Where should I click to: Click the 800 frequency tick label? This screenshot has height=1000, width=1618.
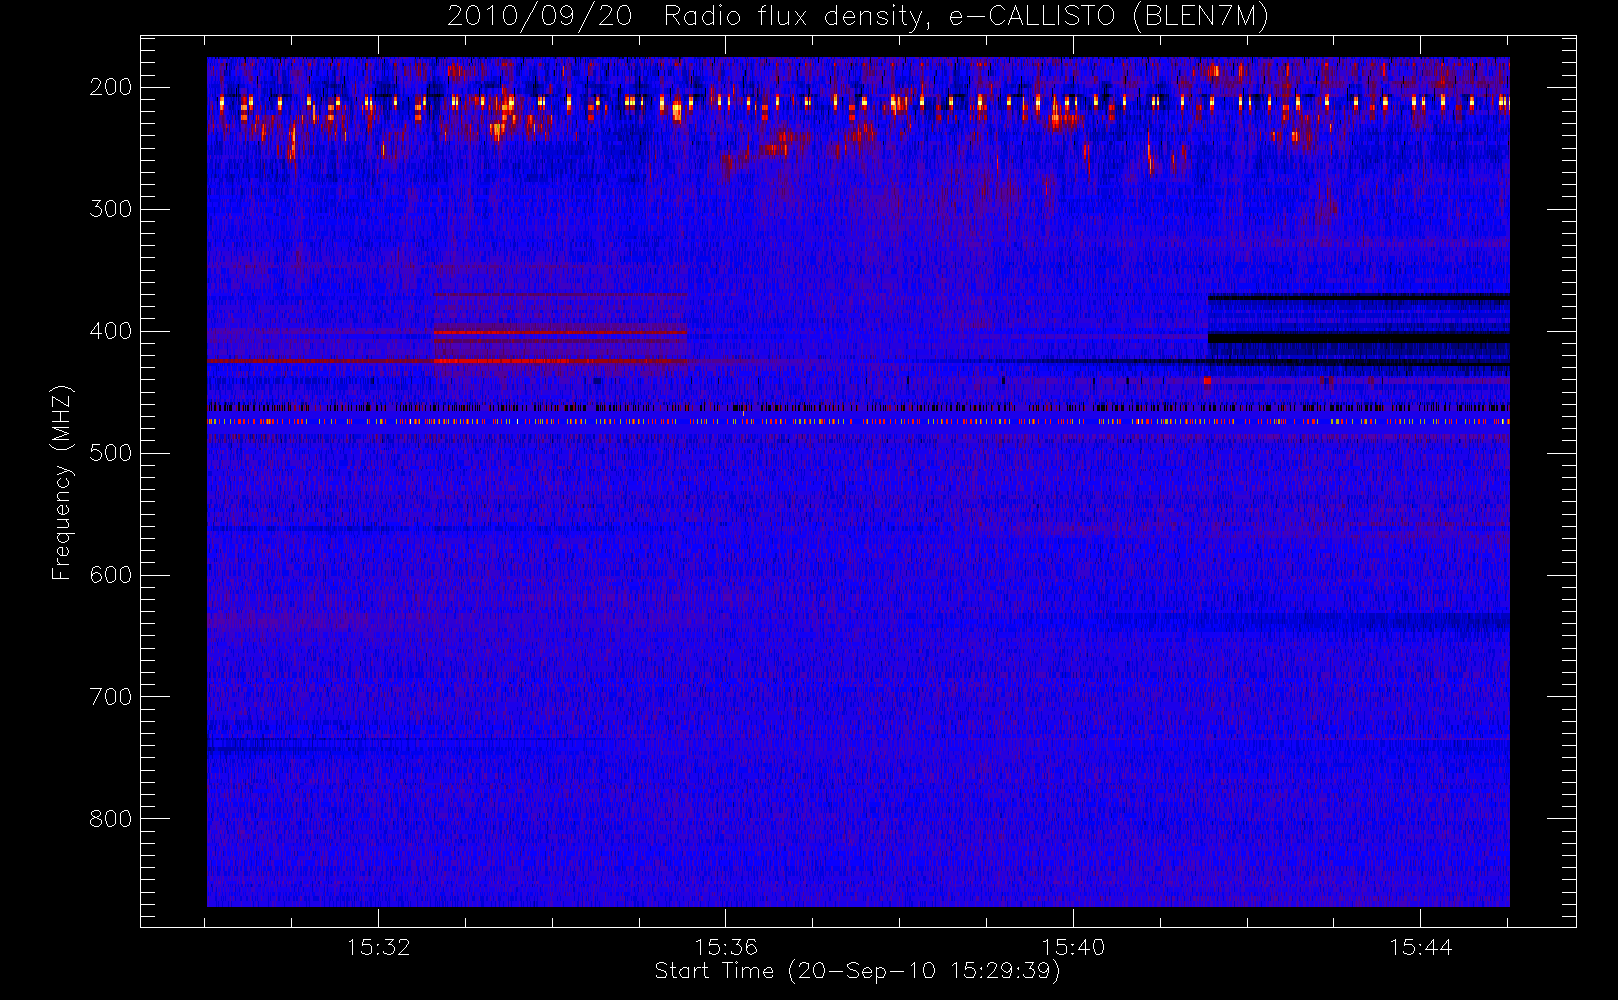[x=111, y=819]
